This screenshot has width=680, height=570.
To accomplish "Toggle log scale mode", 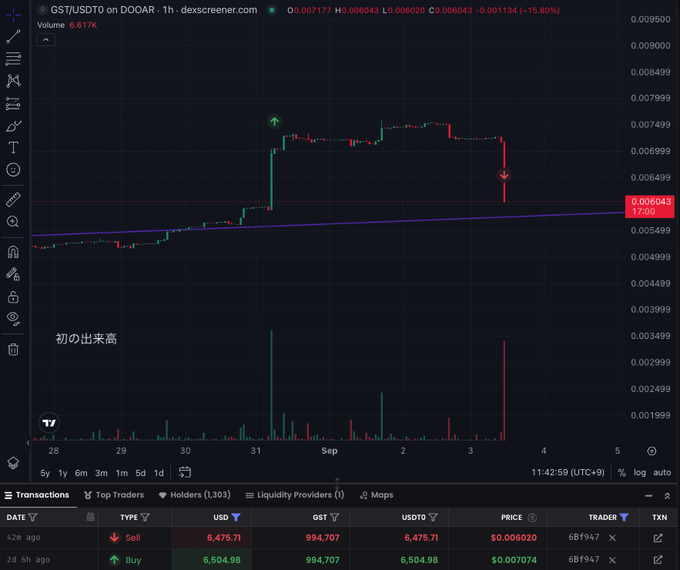I will click(x=640, y=472).
